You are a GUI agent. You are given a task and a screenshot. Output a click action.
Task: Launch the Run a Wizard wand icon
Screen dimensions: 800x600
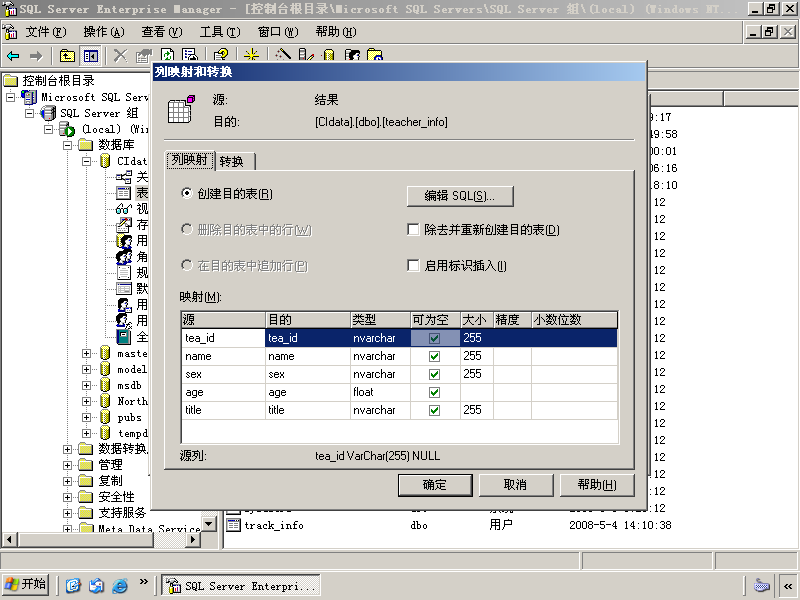coord(283,55)
